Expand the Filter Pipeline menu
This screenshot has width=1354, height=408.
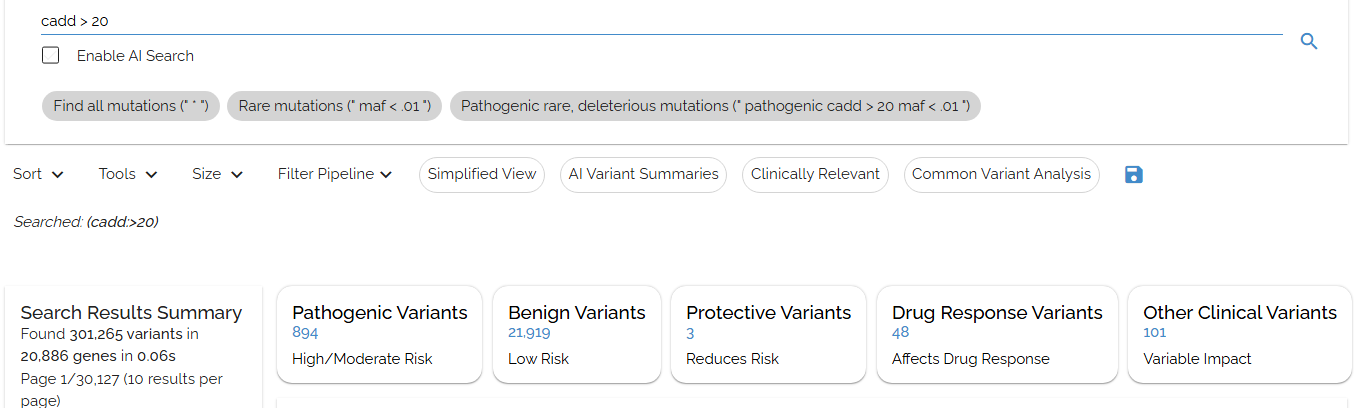[335, 174]
